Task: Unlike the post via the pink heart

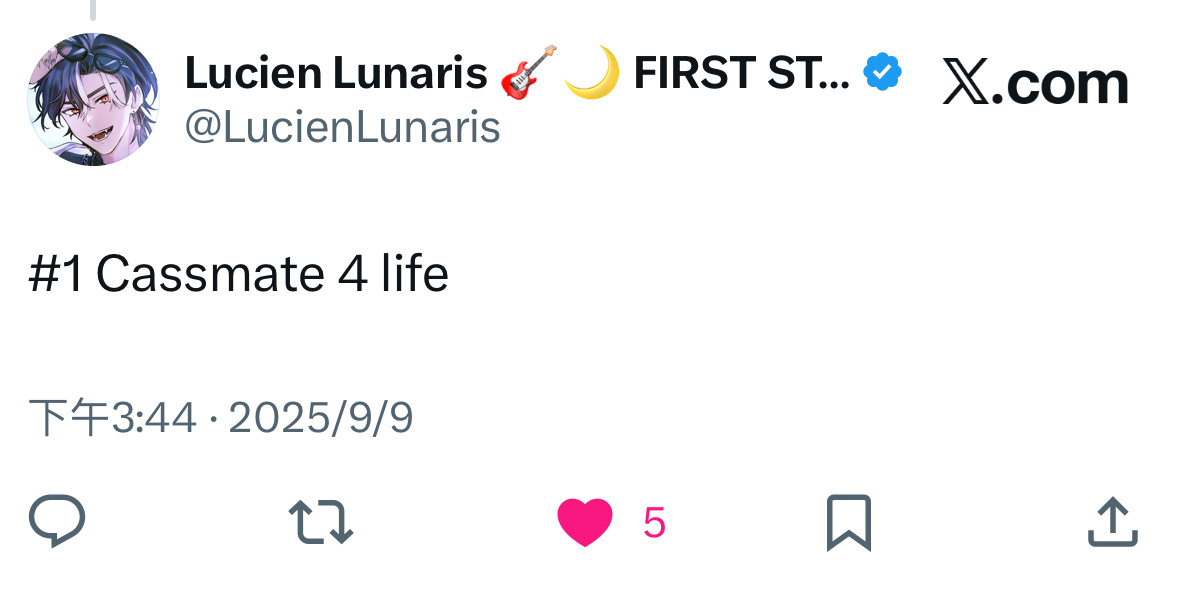Action: [x=584, y=523]
